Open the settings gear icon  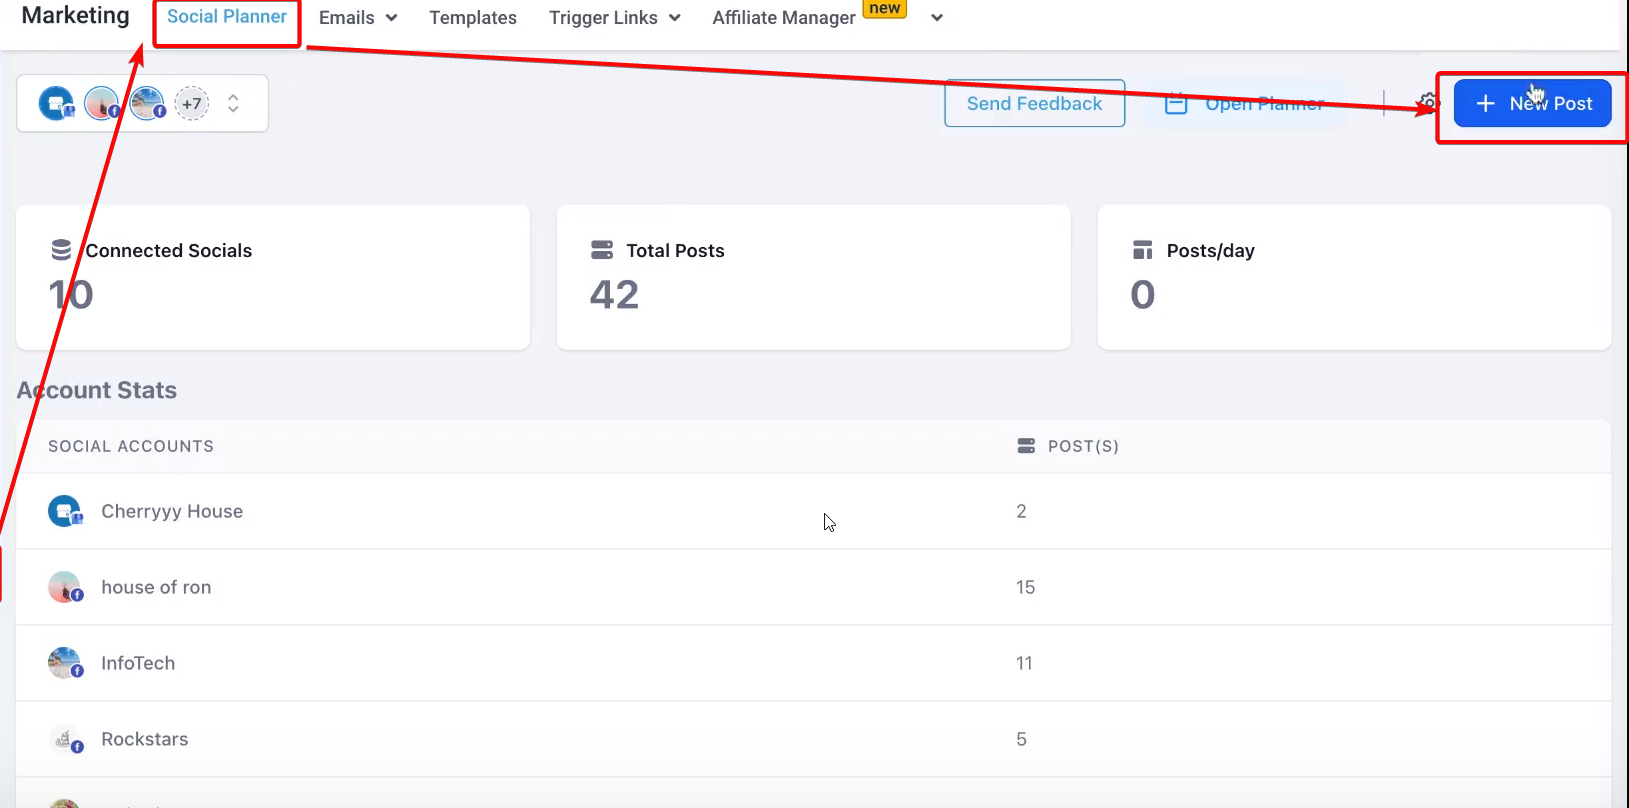pos(1429,103)
